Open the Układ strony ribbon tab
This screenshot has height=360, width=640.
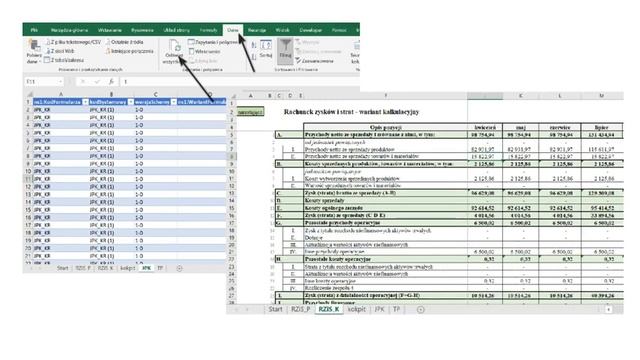coord(176,30)
